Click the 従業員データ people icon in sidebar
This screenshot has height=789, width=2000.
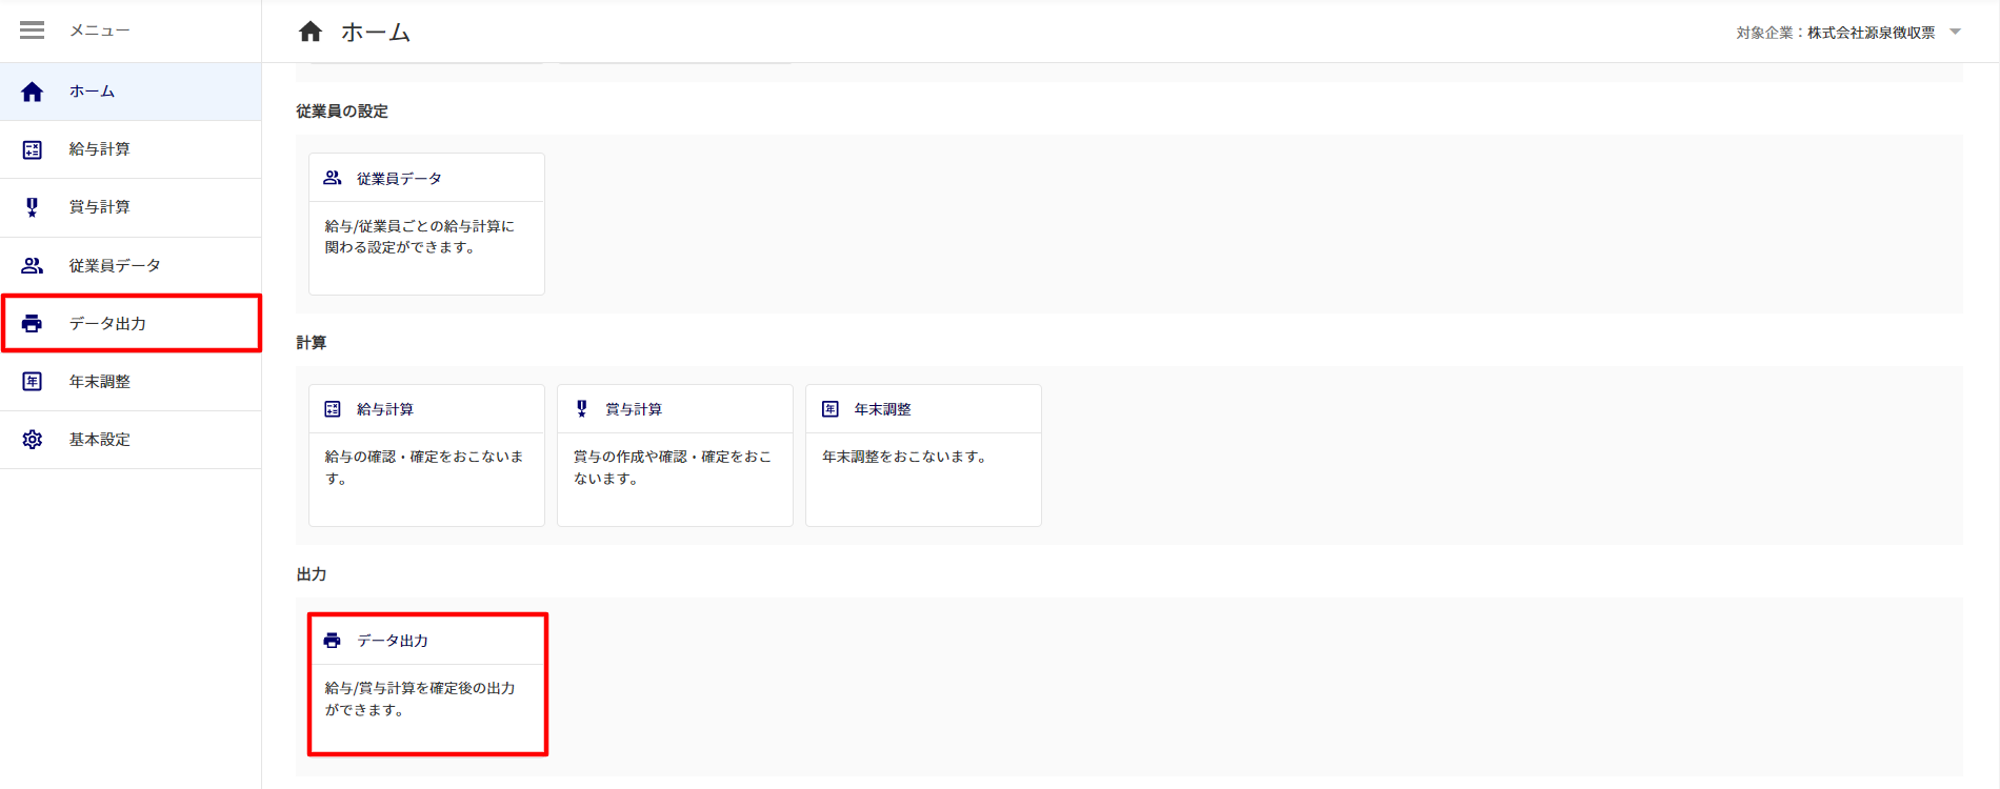point(32,266)
